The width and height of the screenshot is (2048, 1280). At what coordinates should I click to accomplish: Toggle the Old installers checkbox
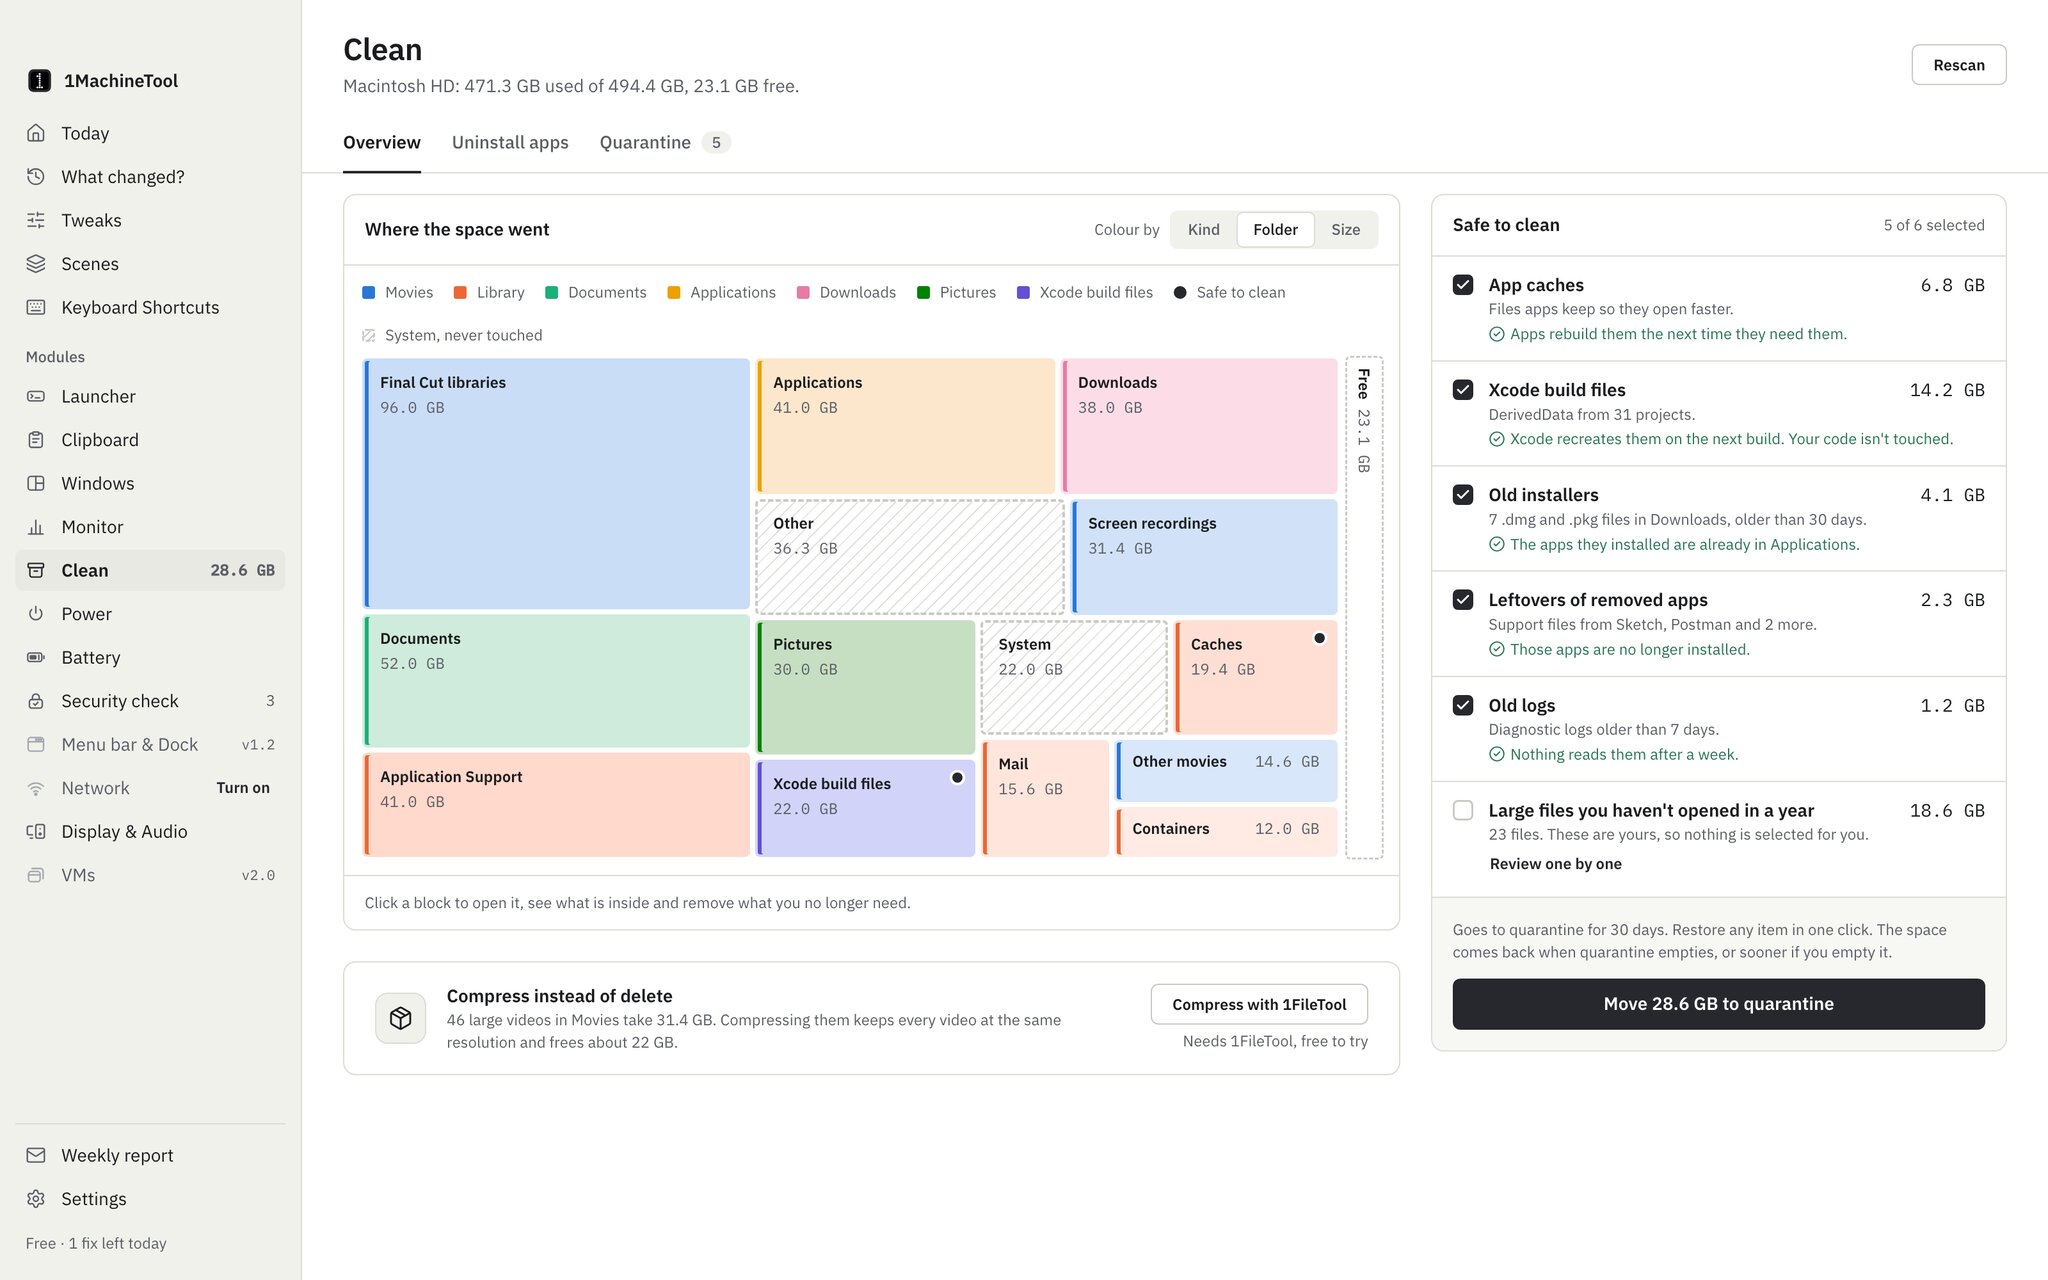pyautogui.click(x=1463, y=495)
